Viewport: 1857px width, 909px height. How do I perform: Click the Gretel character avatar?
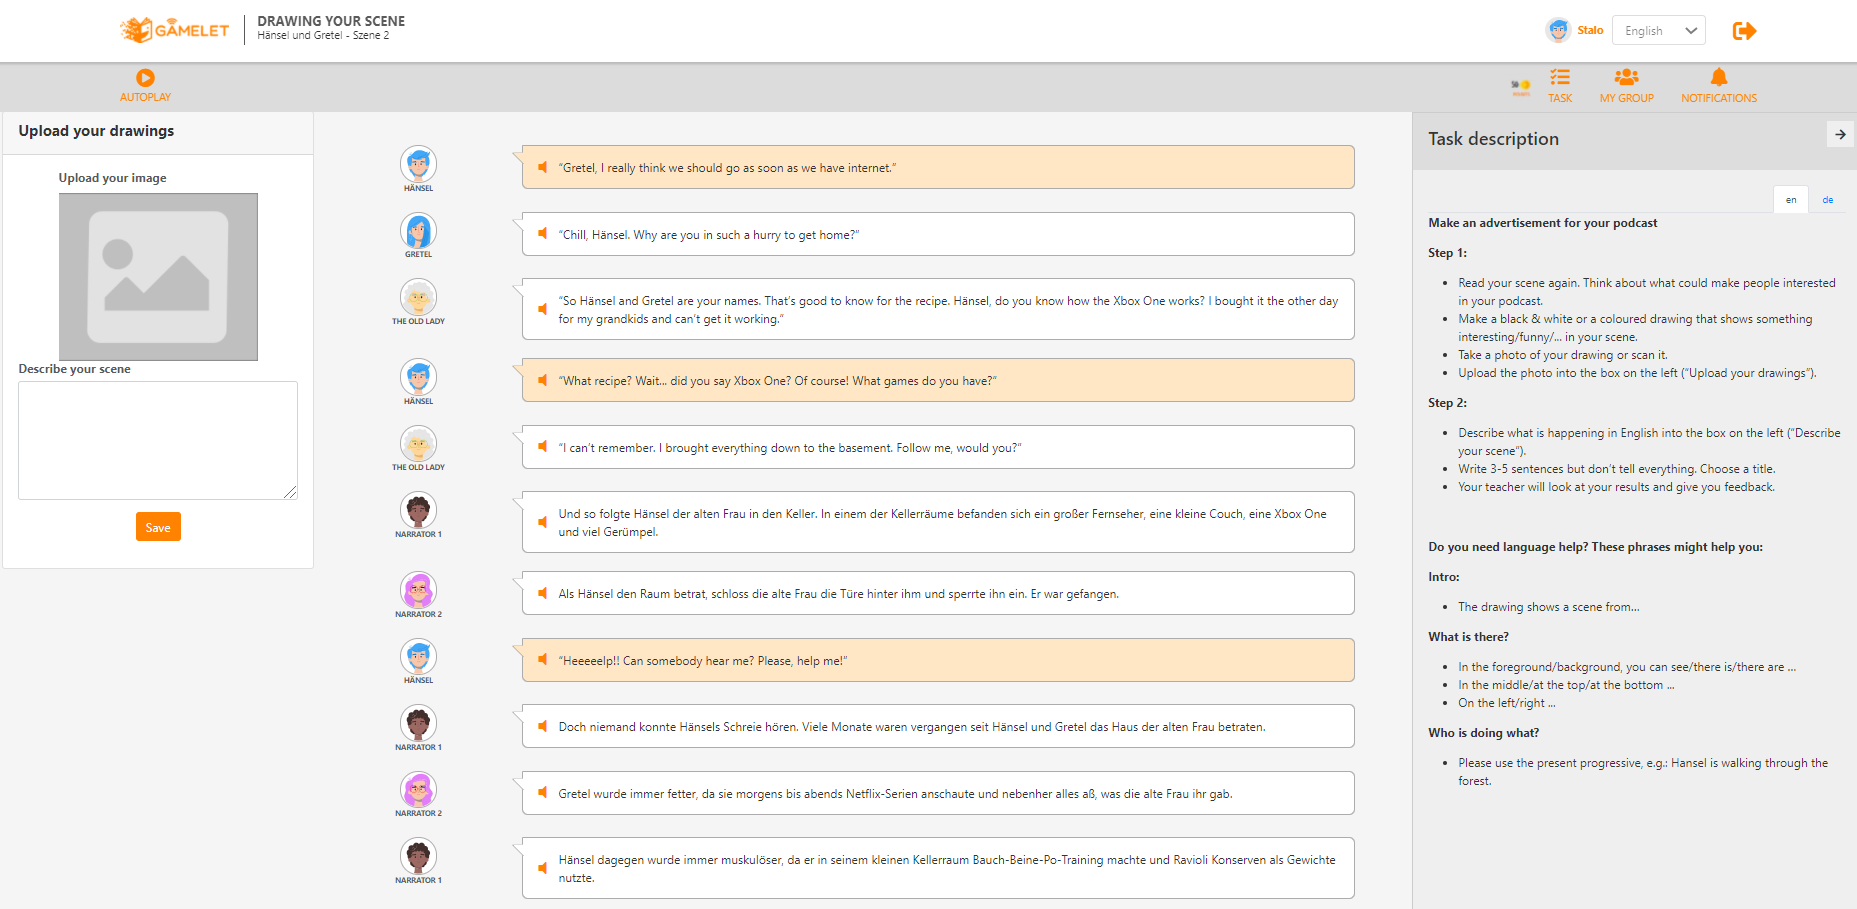pyautogui.click(x=418, y=231)
